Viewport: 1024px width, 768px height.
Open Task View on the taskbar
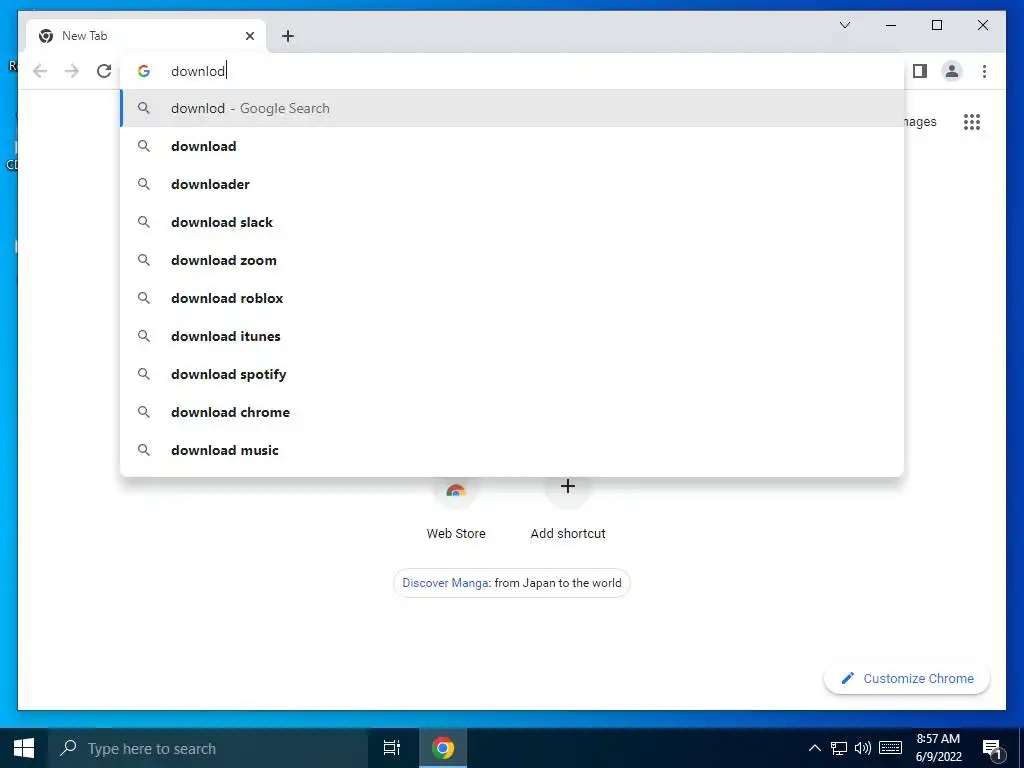[x=391, y=748]
